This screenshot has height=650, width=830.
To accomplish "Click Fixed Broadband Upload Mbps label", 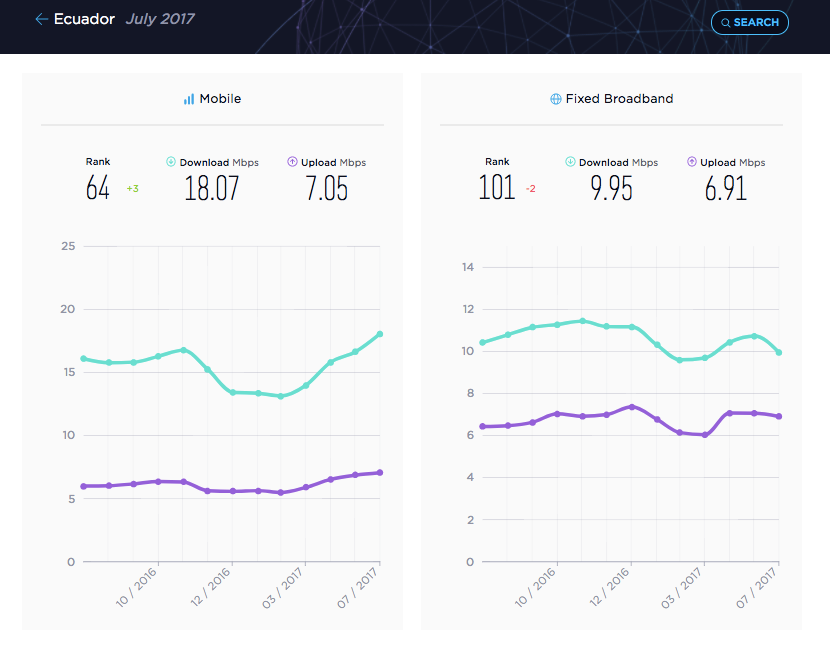I will (733, 162).
